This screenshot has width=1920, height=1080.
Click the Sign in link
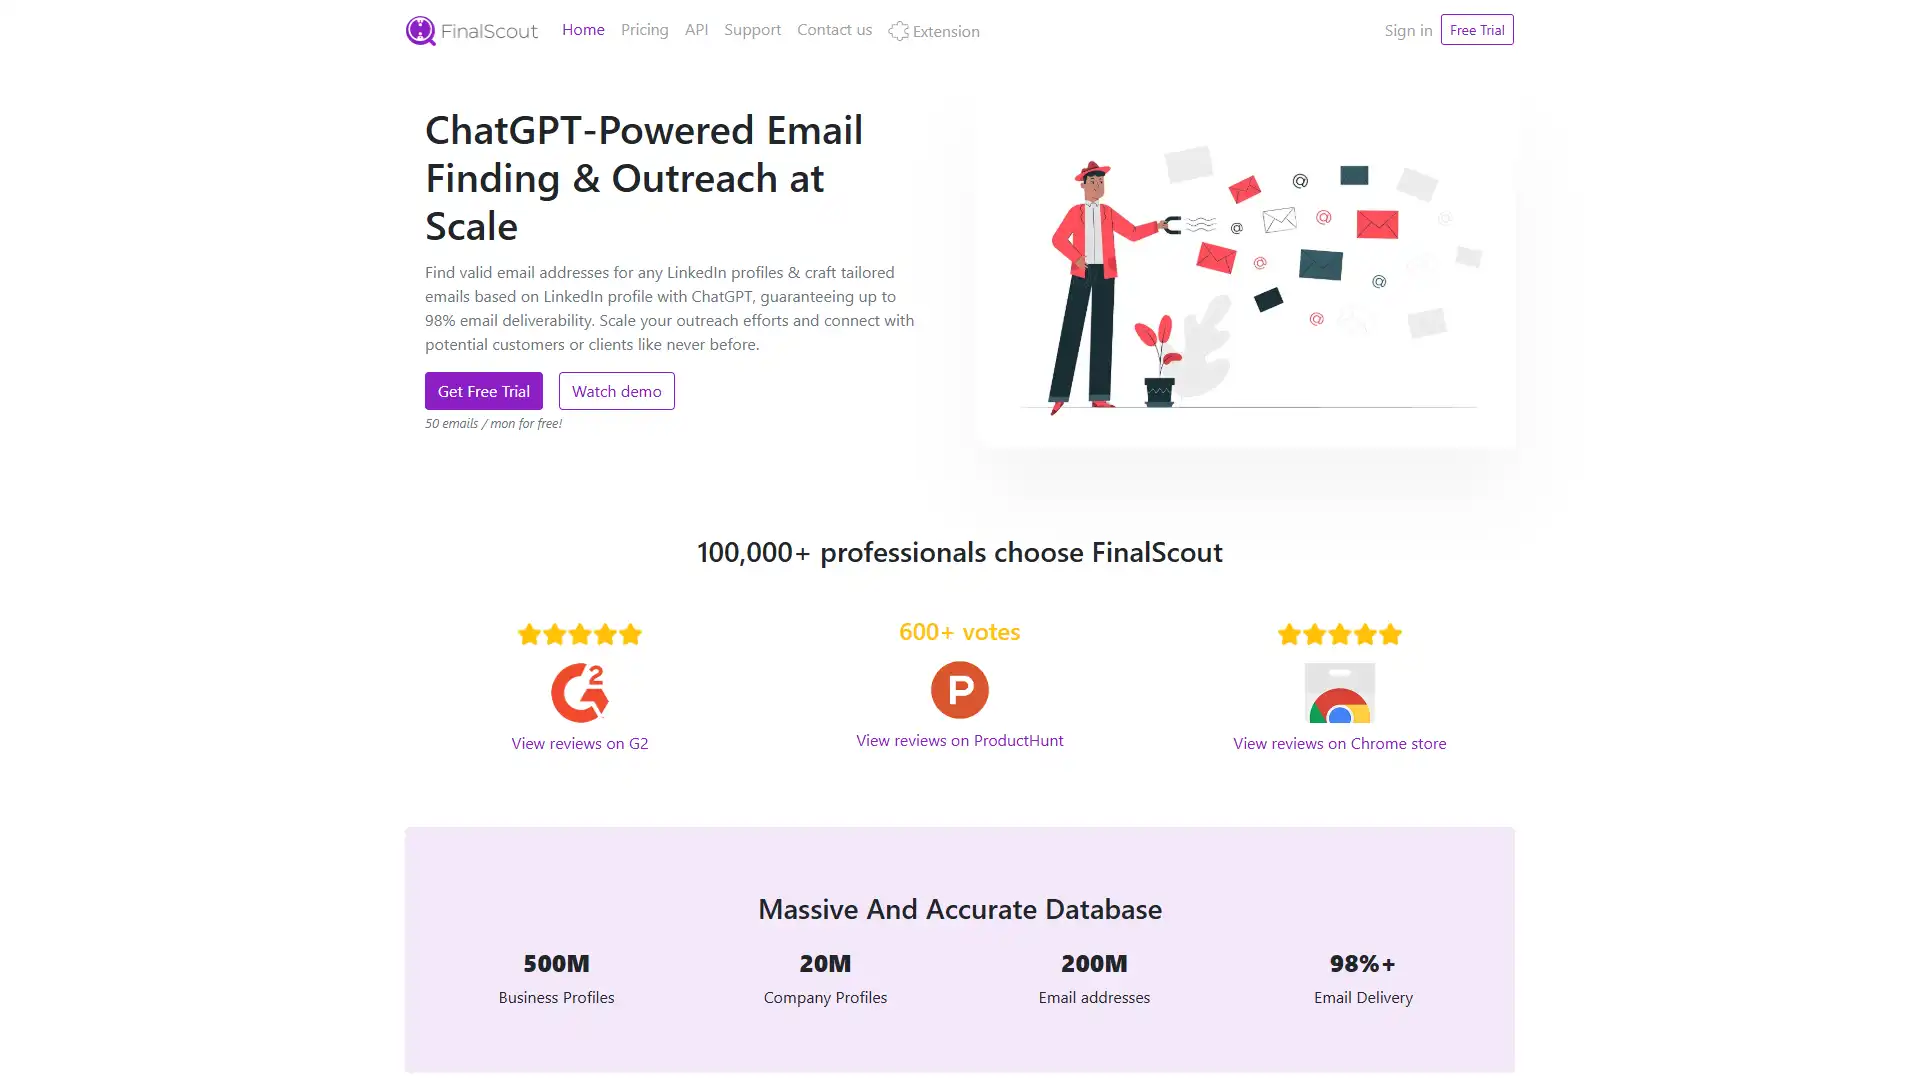tap(1407, 30)
